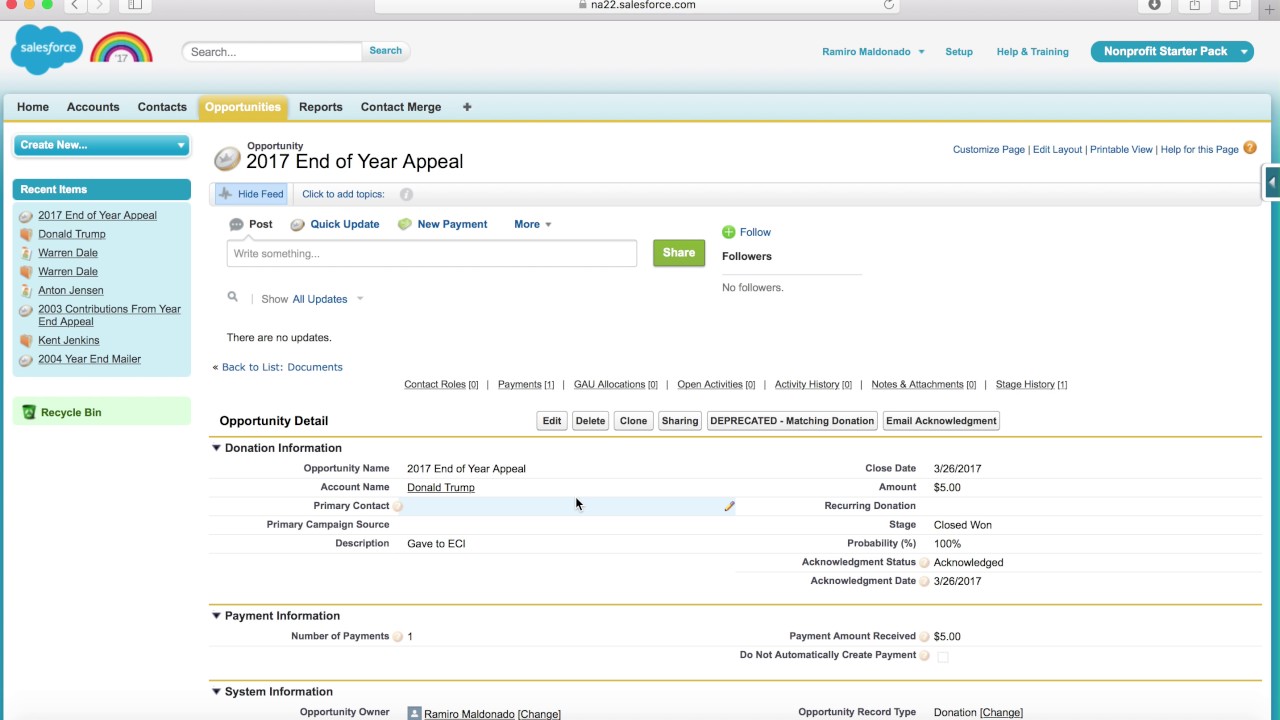The image size is (1280, 720).
Task: Click the help bubble next to Acknowledgment Status
Action: (x=924, y=563)
